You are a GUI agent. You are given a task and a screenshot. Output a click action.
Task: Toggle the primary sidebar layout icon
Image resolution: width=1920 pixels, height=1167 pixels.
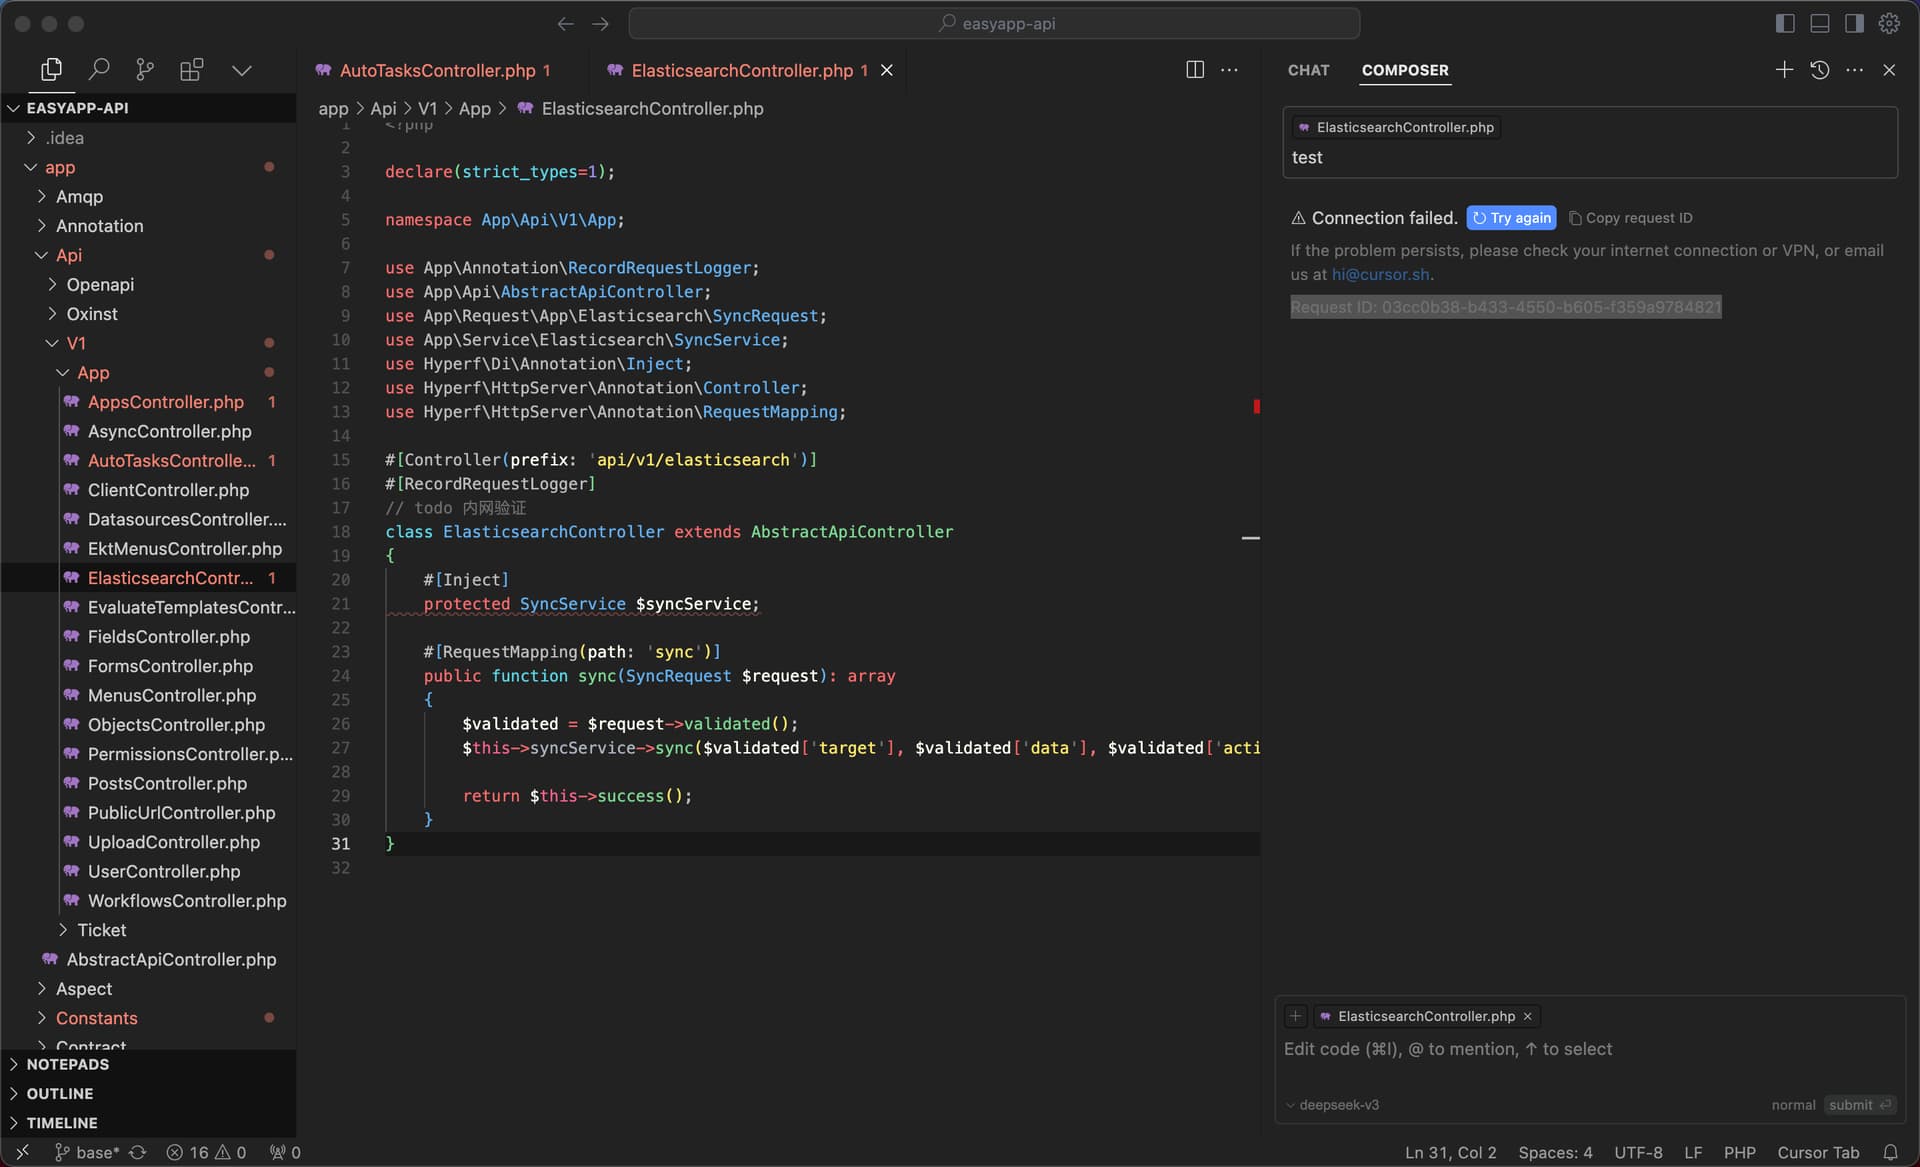1785,23
